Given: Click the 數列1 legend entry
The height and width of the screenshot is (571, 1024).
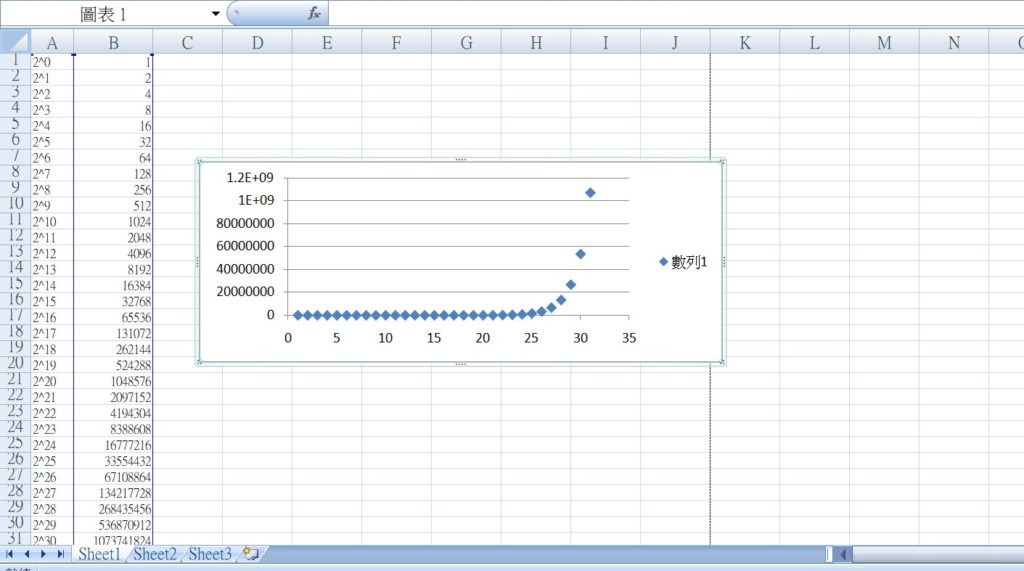Looking at the screenshot, I should (x=683, y=262).
